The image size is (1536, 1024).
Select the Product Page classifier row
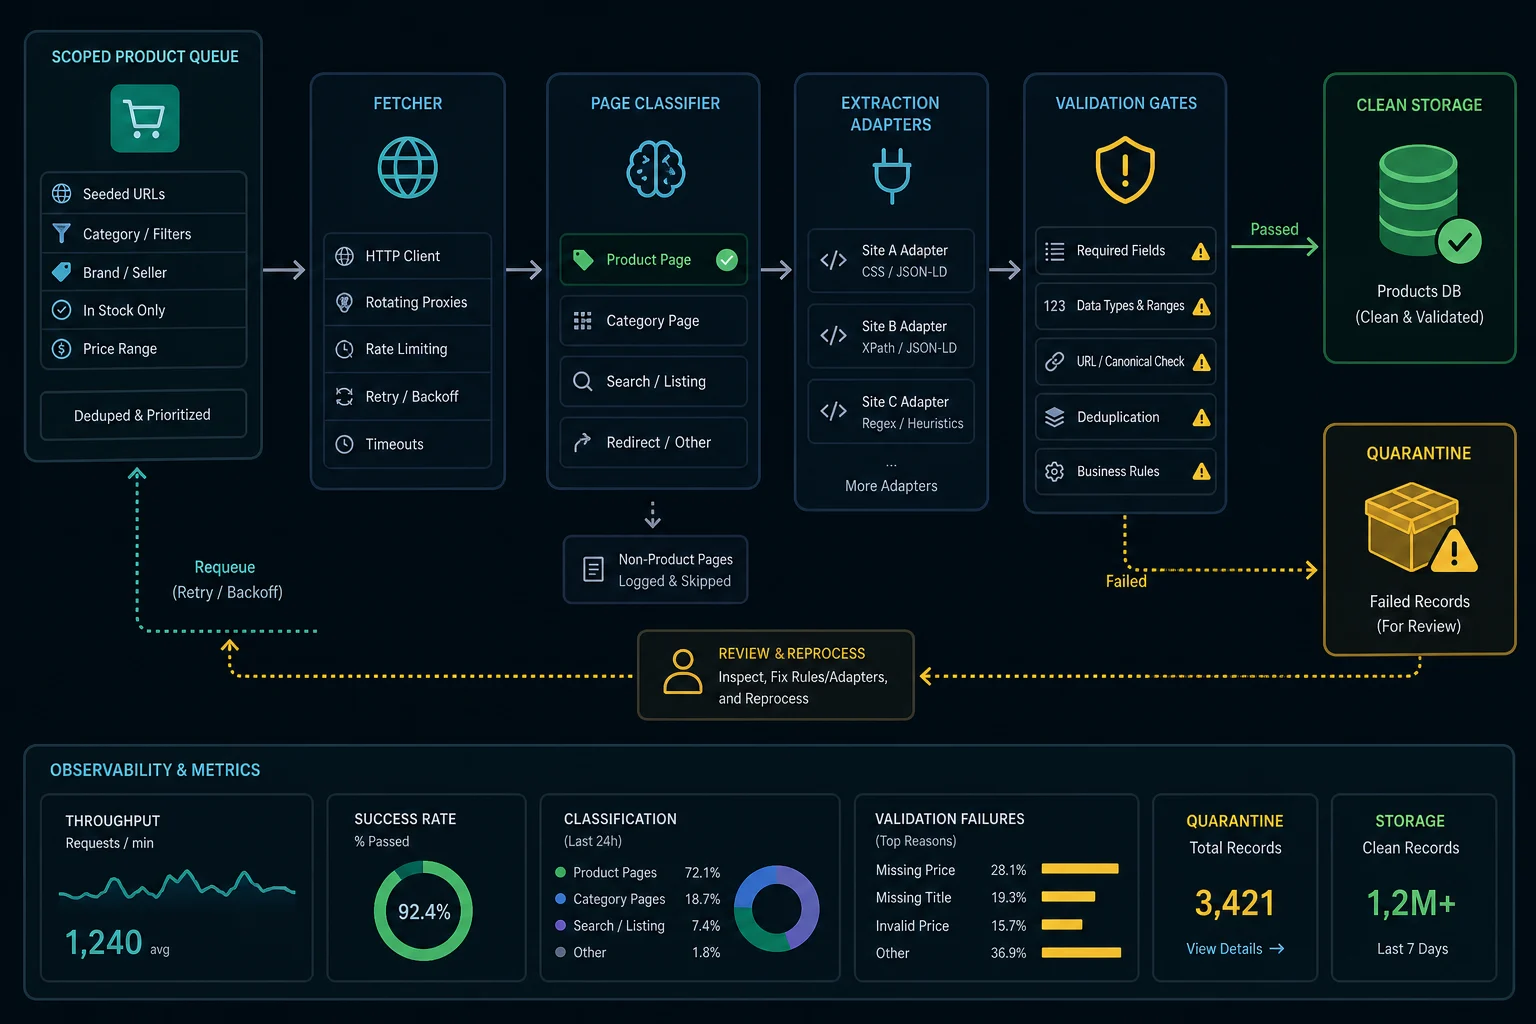click(x=653, y=260)
